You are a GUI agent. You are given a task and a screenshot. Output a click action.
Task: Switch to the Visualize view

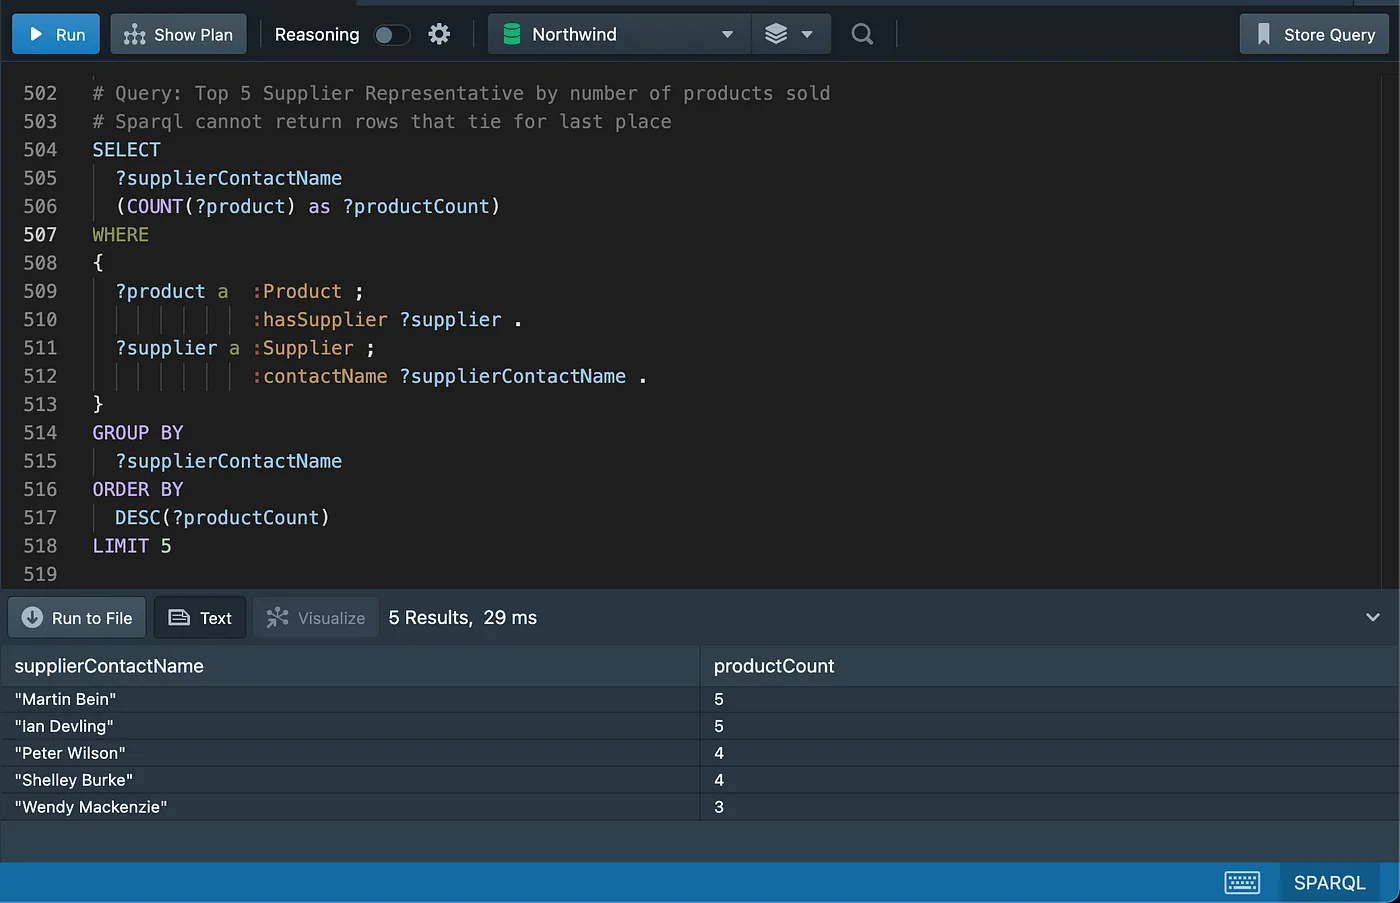315,618
